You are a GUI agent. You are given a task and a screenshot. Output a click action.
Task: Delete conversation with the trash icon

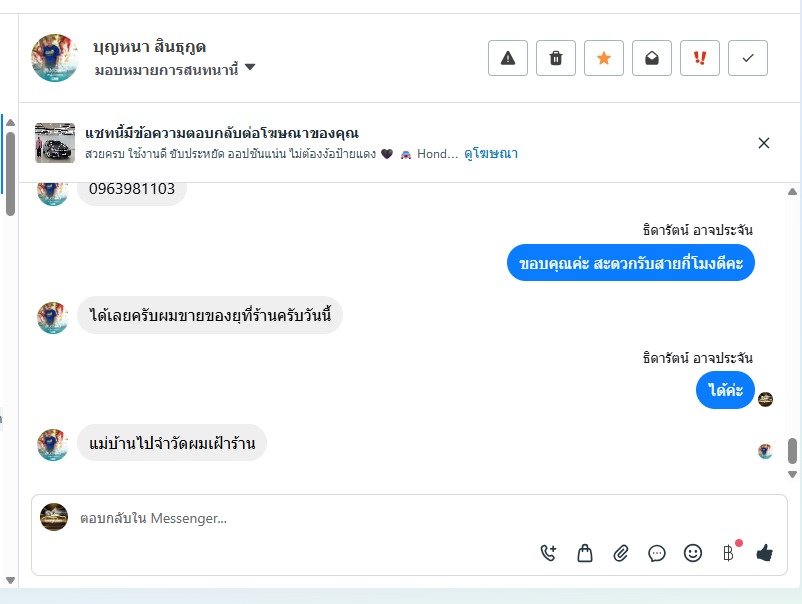click(x=556, y=58)
